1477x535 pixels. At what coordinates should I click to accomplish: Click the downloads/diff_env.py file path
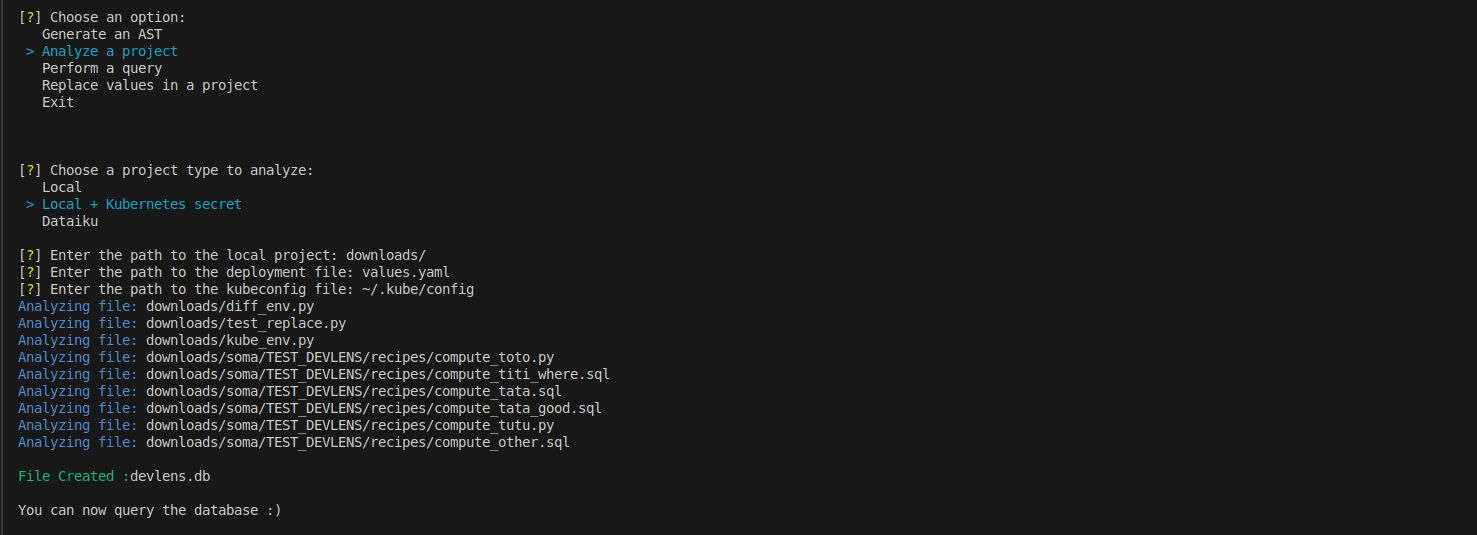[x=230, y=306]
